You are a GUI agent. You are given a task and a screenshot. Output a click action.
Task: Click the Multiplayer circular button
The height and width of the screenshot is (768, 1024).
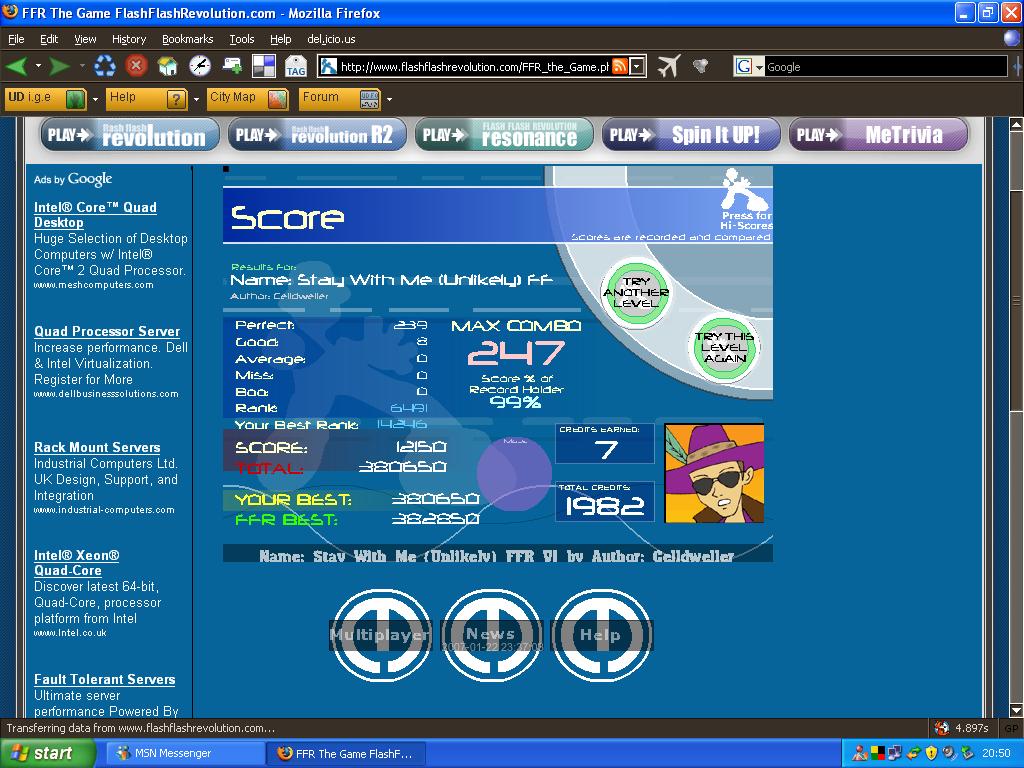[381, 635]
